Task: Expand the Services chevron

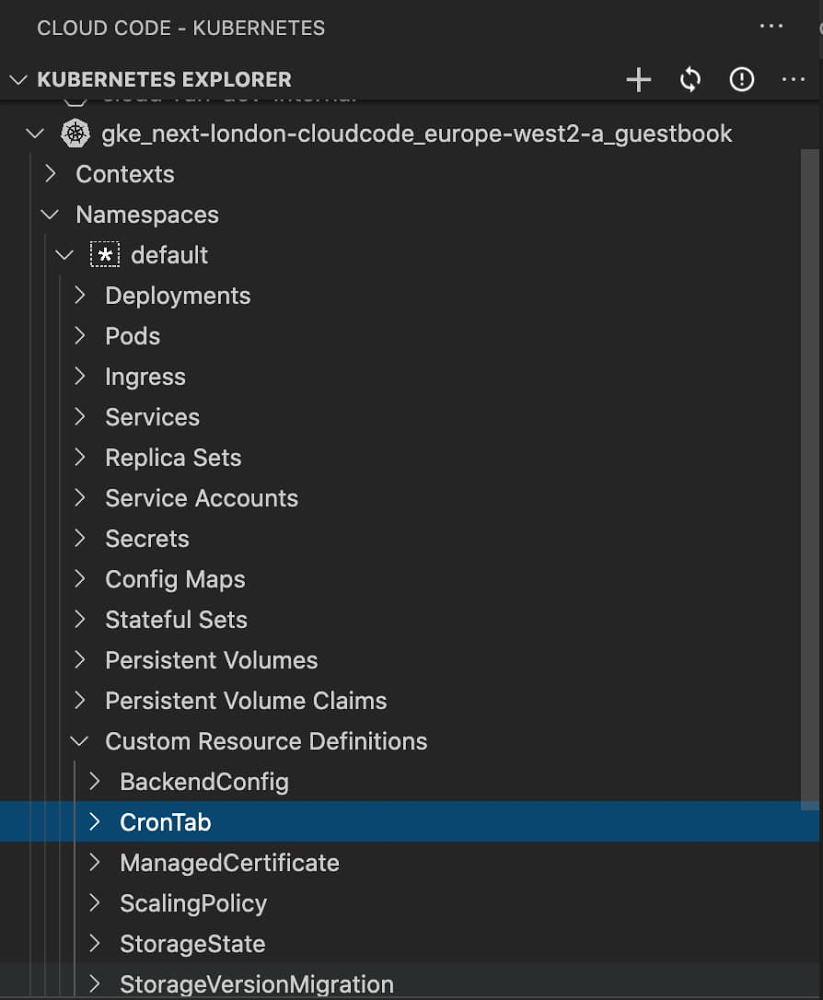Action: pyautogui.click(x=80, y=417)
